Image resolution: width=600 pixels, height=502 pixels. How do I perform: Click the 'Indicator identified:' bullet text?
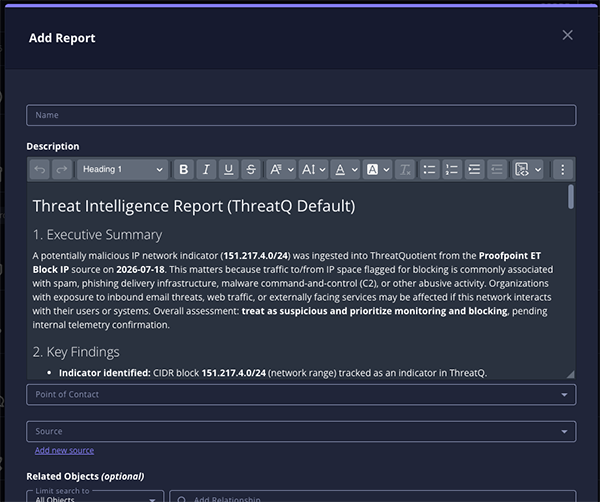point(104,373)
